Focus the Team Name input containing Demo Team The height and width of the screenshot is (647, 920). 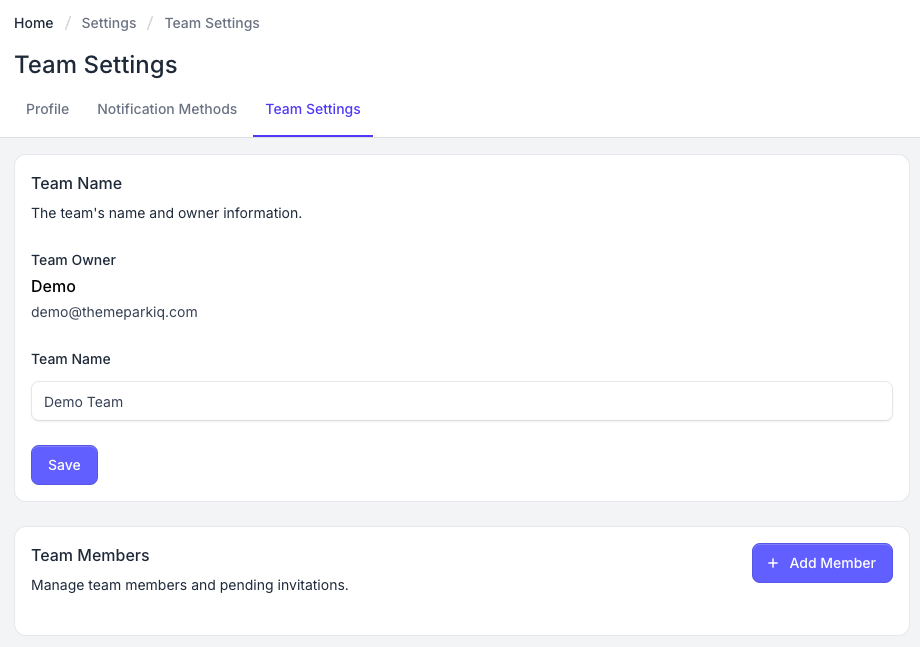coord(461,401)
